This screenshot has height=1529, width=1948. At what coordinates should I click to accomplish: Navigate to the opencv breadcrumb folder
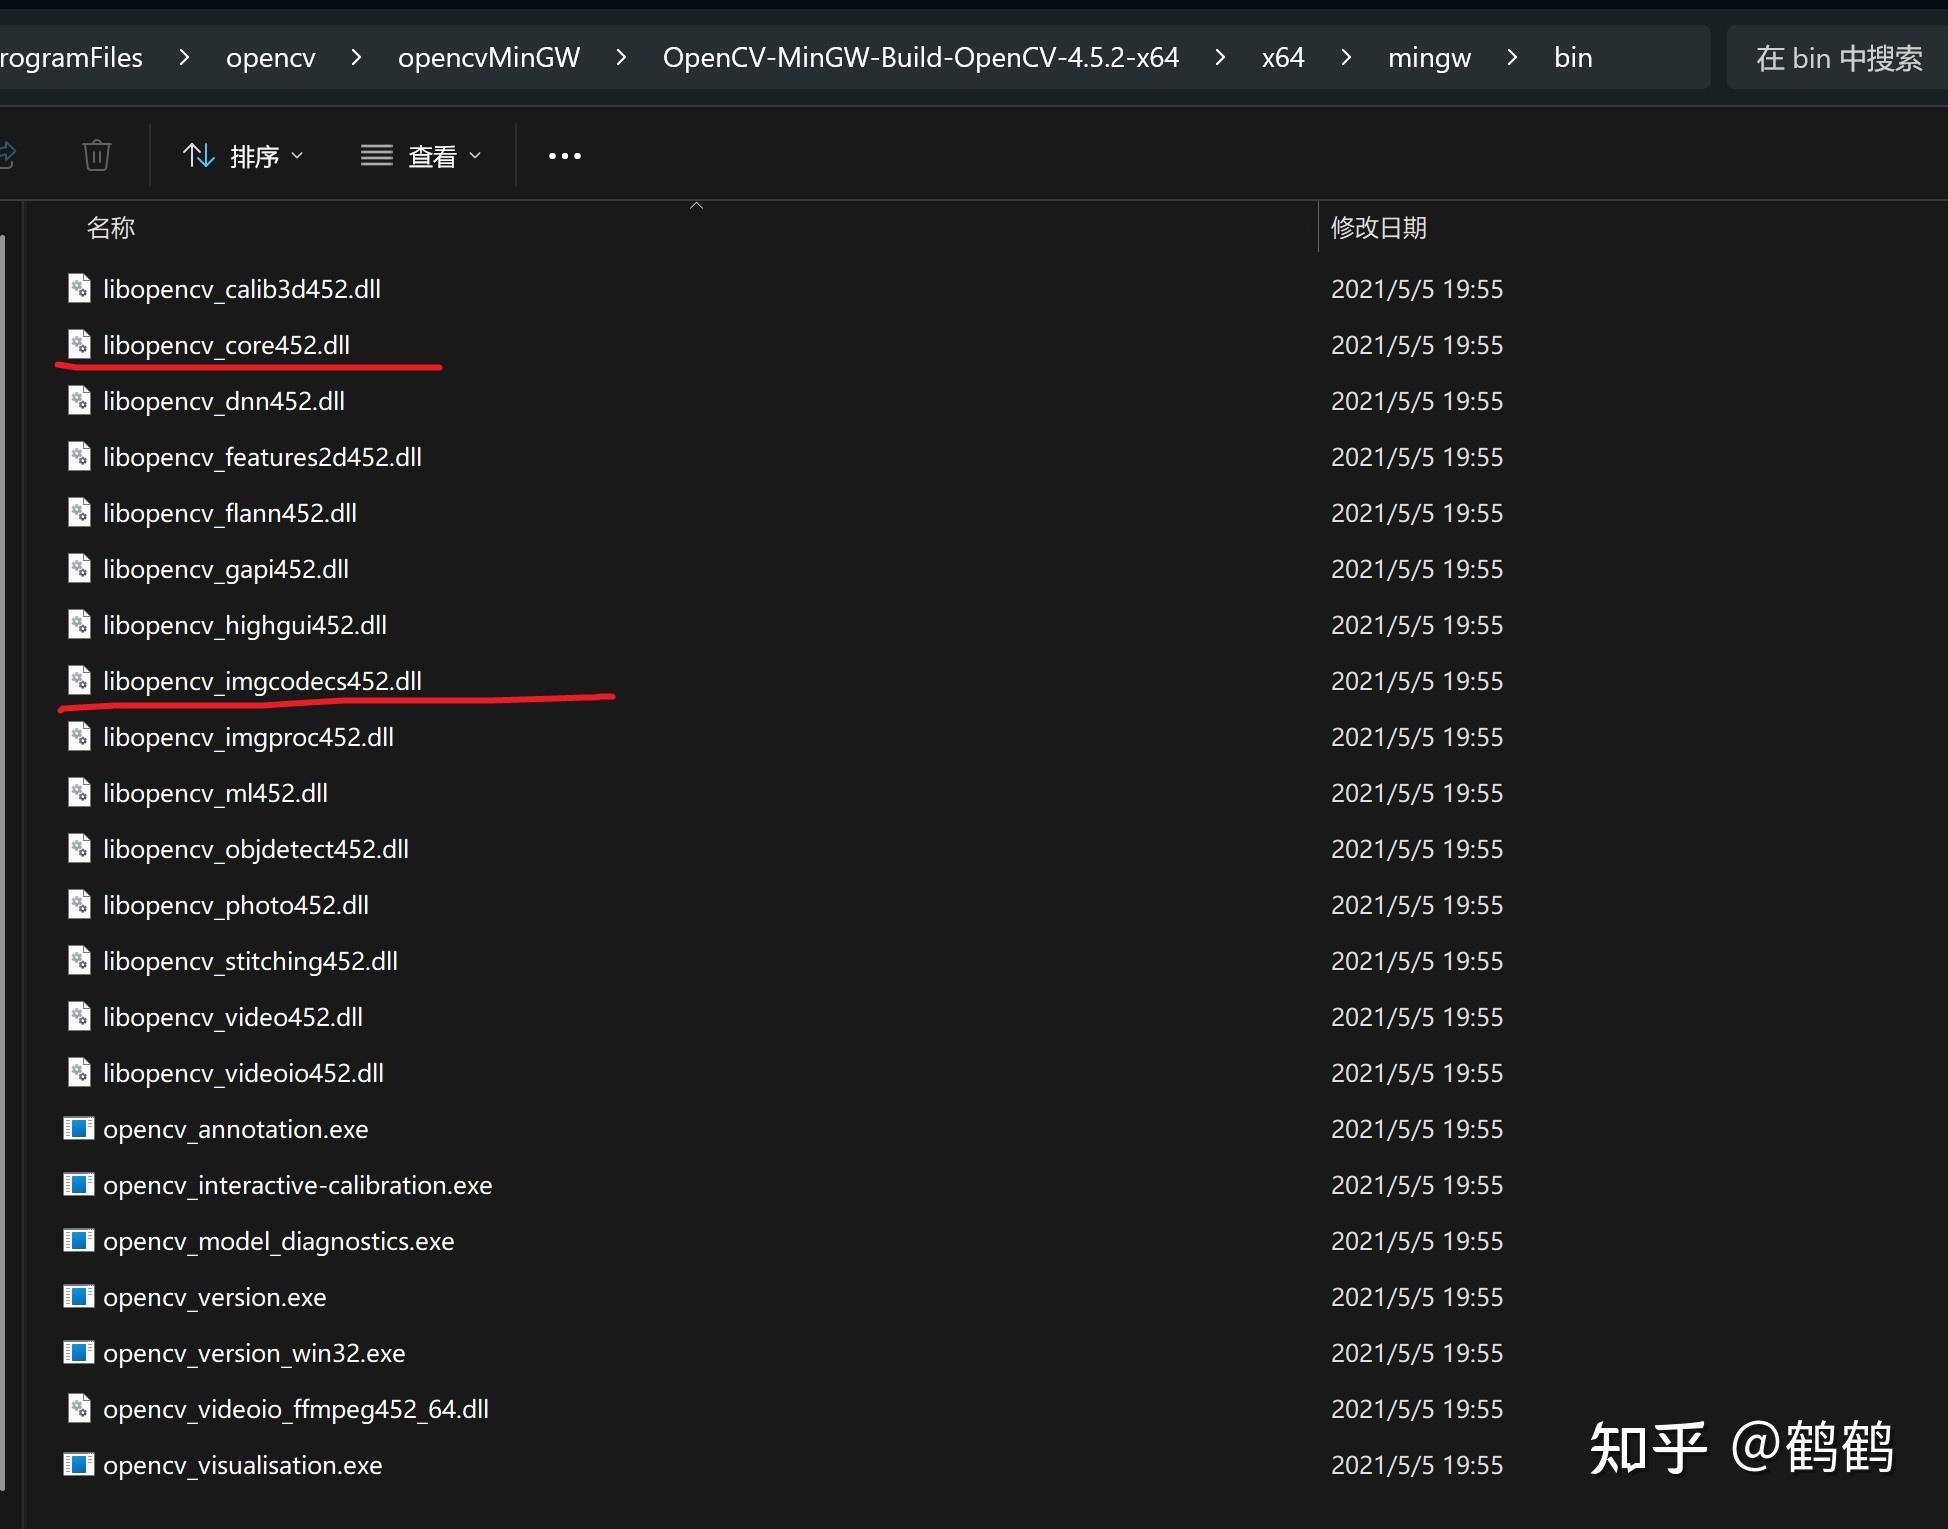click(x=270, y=58)
